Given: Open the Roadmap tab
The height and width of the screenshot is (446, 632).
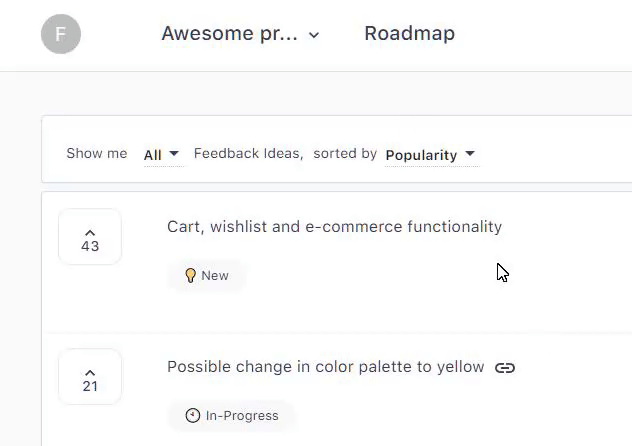Looking at the screenshot, I should [x=410, y=33].
